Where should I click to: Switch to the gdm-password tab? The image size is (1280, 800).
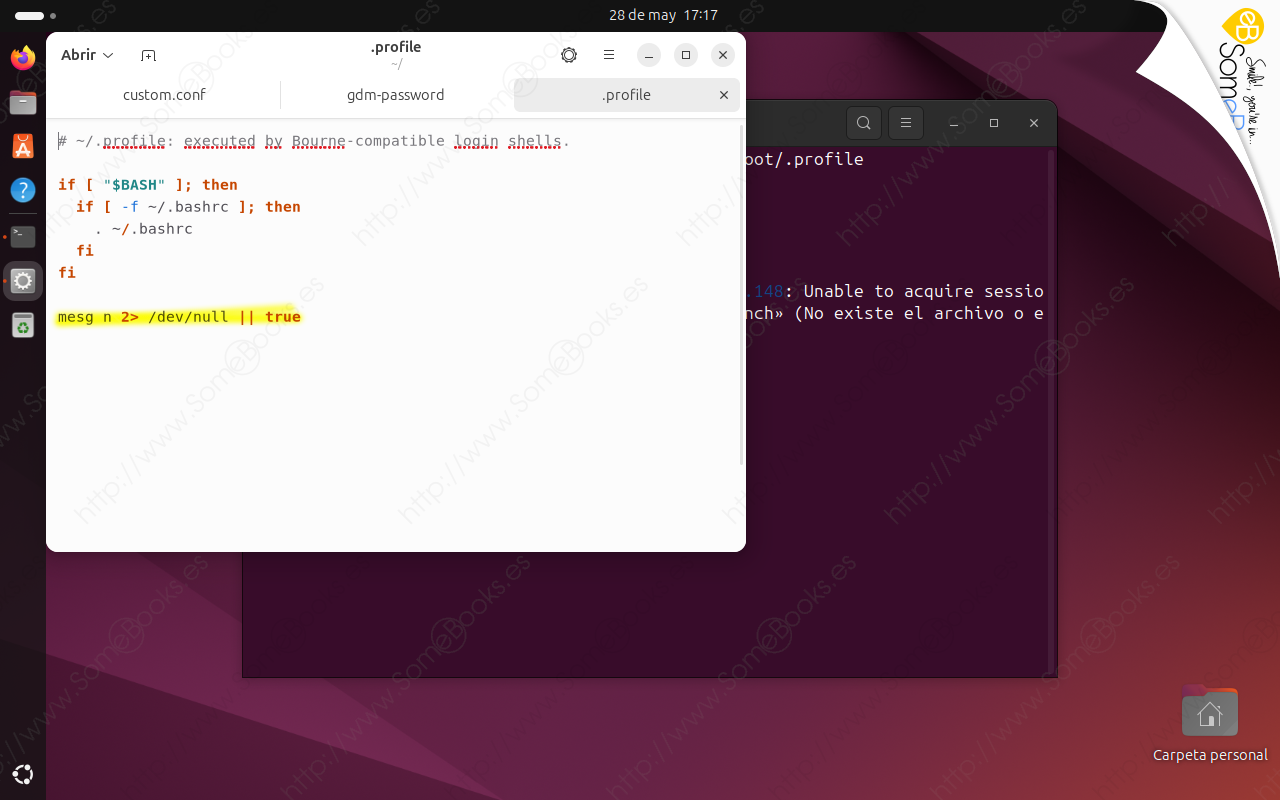click(395, 95)
